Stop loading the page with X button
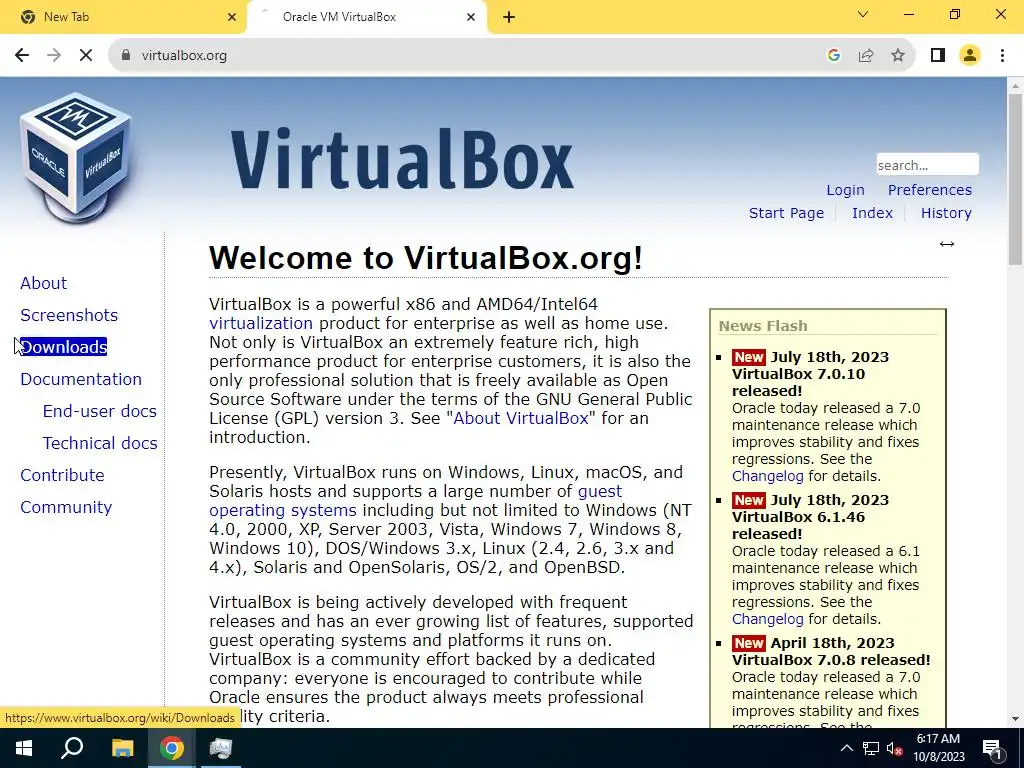1024x768 pixels. point(86,56)
